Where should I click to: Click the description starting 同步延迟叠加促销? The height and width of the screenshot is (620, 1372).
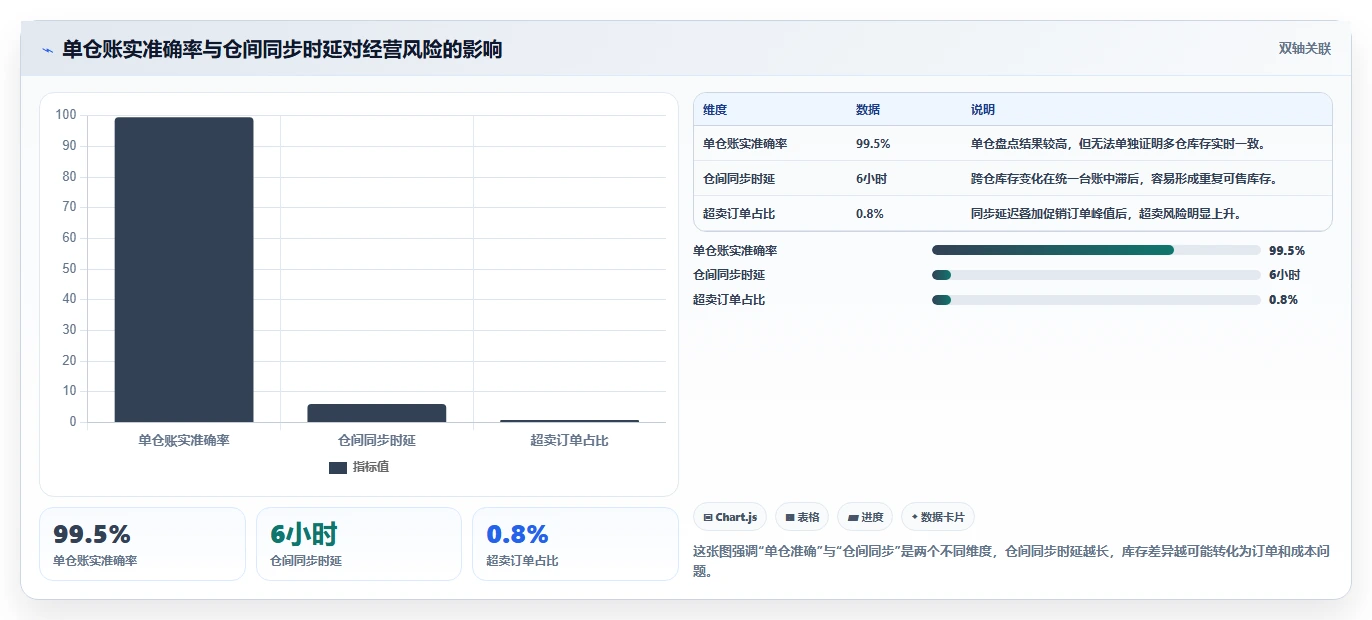(x=1106, y=214)
